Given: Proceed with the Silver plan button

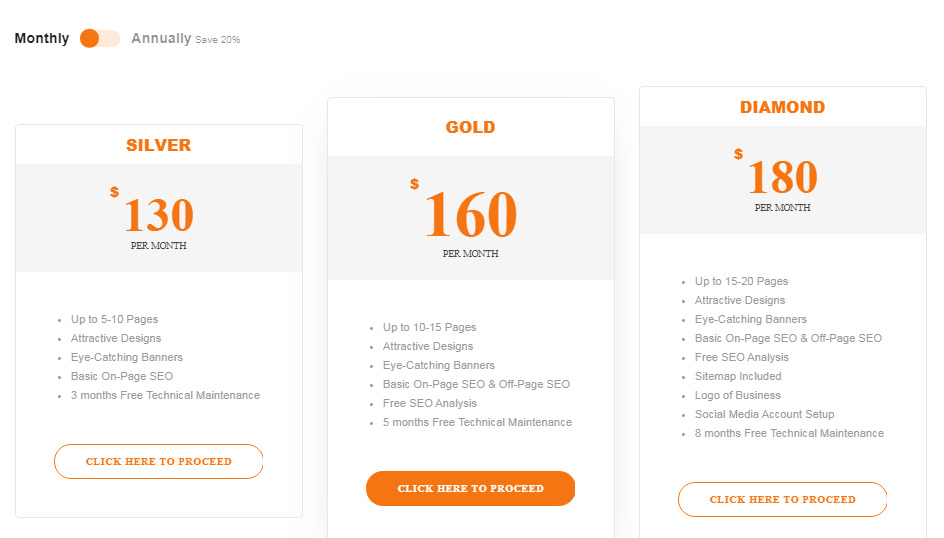Looking at the screenshot, I should [158, 462].
